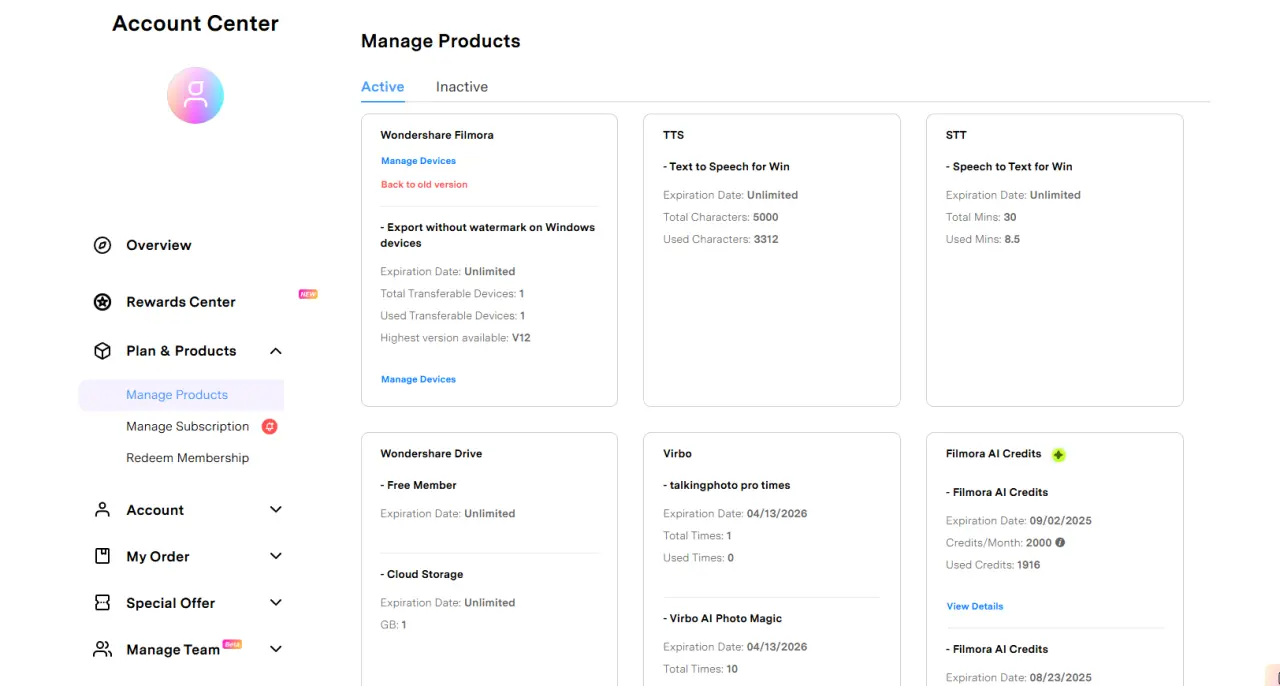This screenshot has width=1280, height=686.
Task: Expand the Account section chevron
Action: pyautogui.click(x=276, y=510)
